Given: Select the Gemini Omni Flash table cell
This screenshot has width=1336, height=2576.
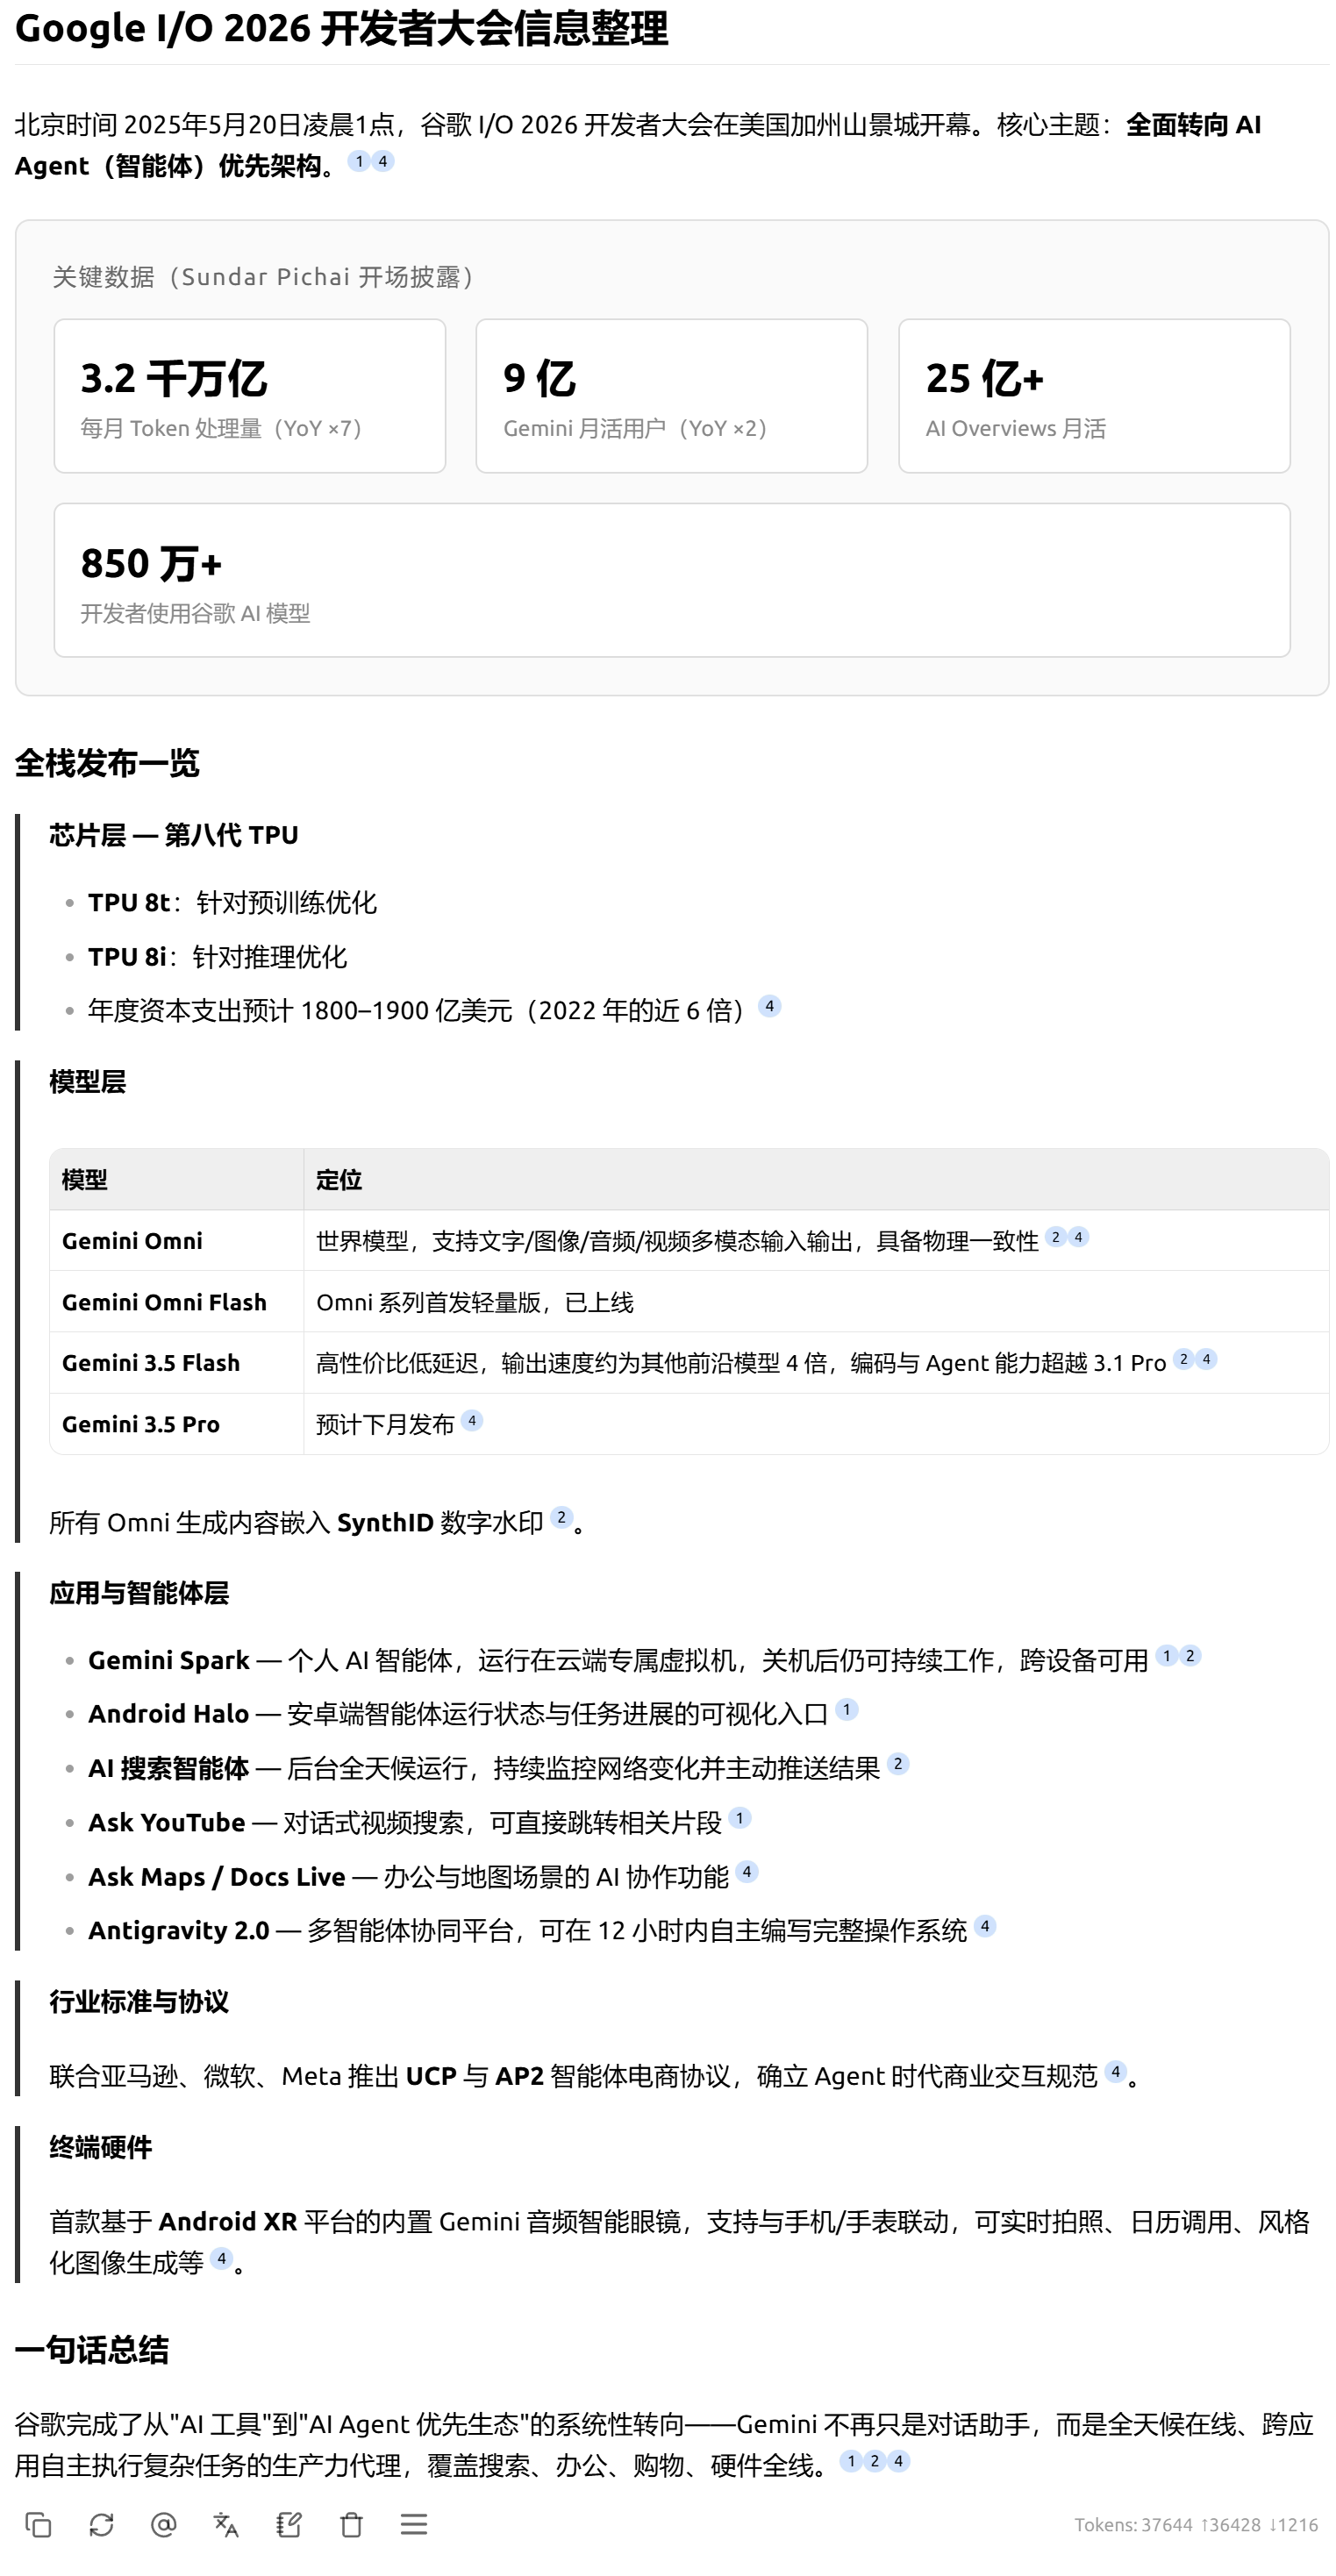Looking at the screenshot, I should pyautogui.click(x=177, y=1301).
